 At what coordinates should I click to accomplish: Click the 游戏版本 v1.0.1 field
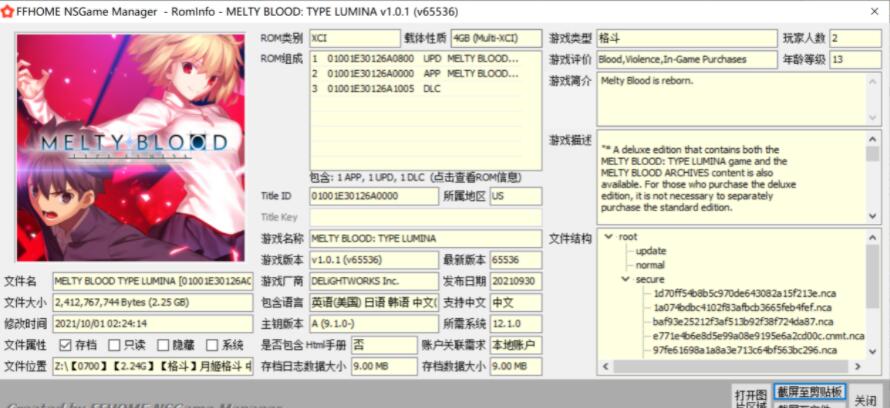(374, 260)
